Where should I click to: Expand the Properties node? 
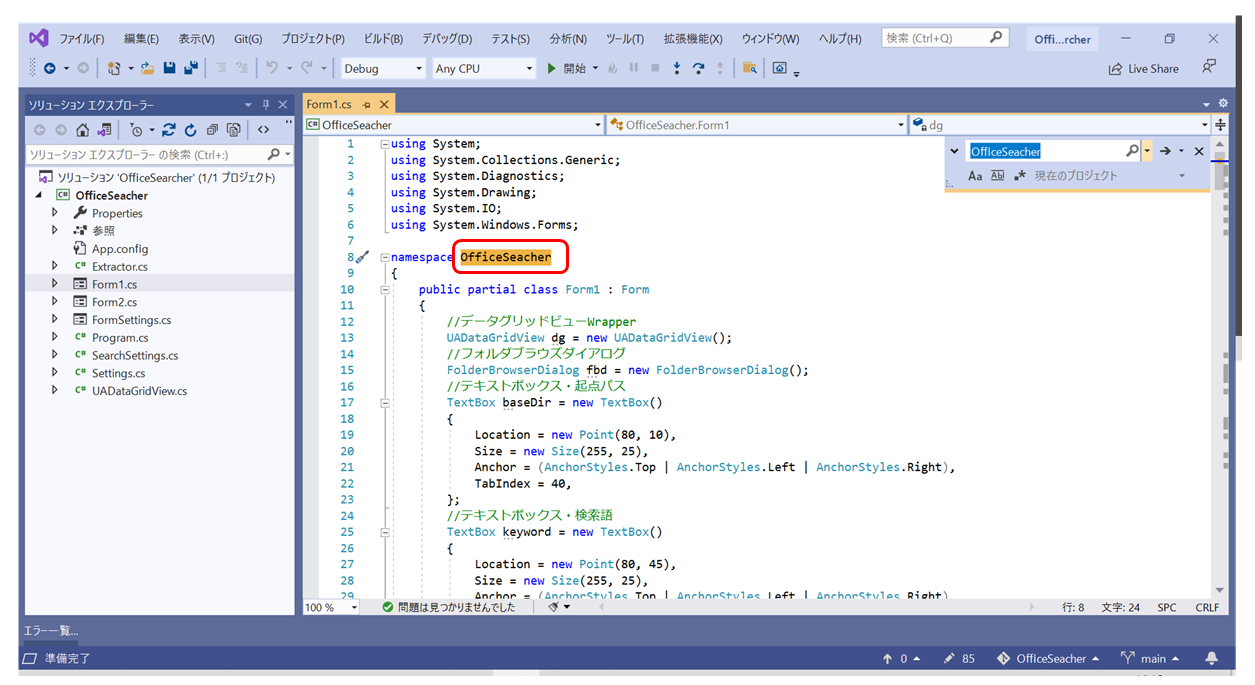click(56, 213)
